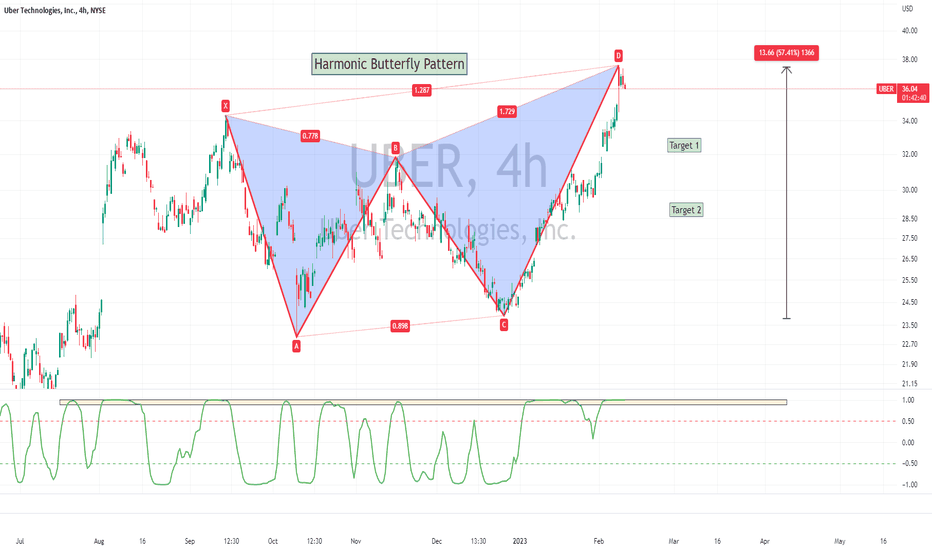Image resolution: width=932 pixels, height=550 pixels.
Task: Click the Sep label on time axis
Action: point(190,541)
